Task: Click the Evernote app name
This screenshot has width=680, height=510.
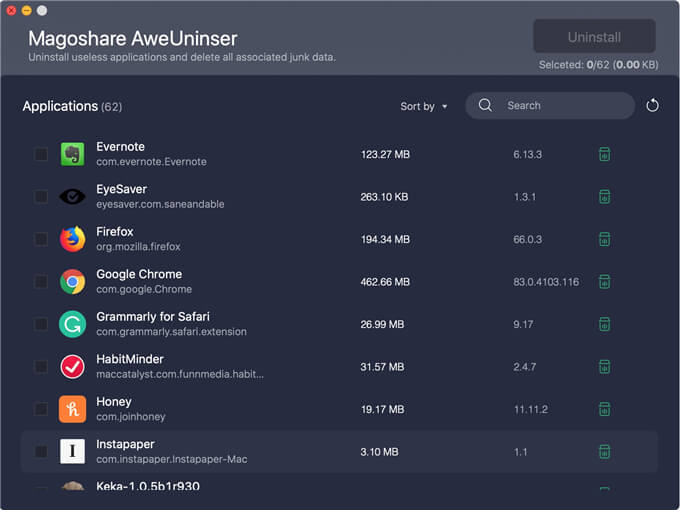Action: (121, 147)
